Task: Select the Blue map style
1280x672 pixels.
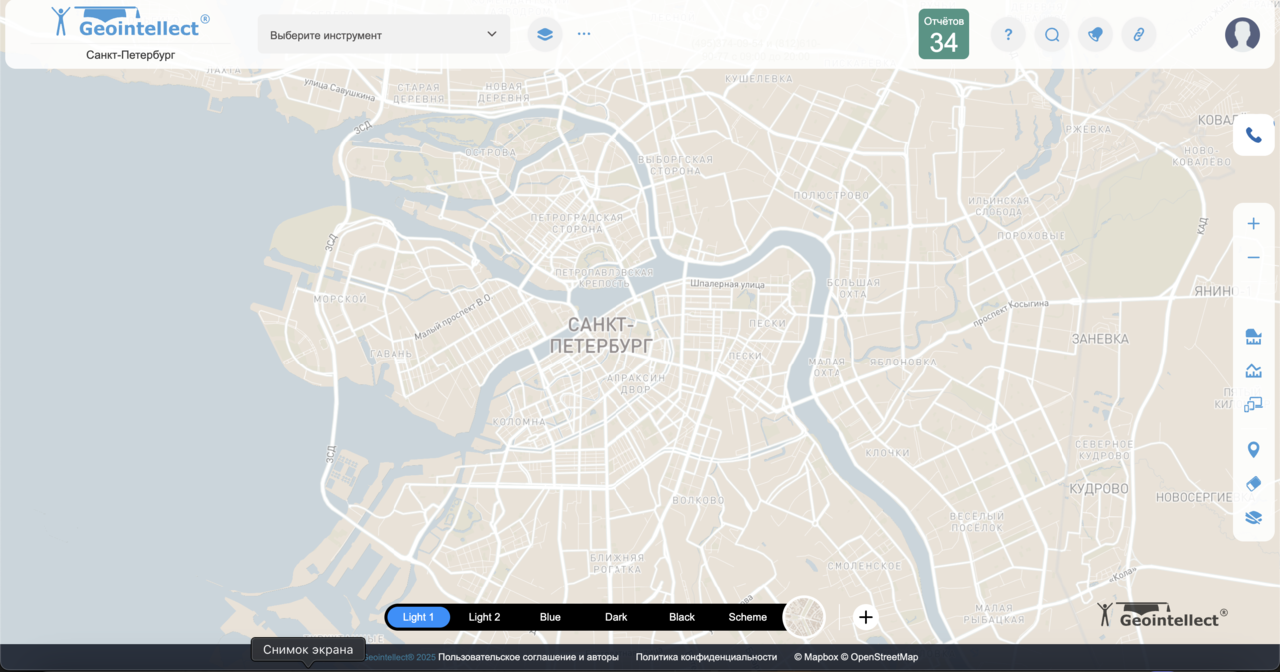Action: pos(550,617)
